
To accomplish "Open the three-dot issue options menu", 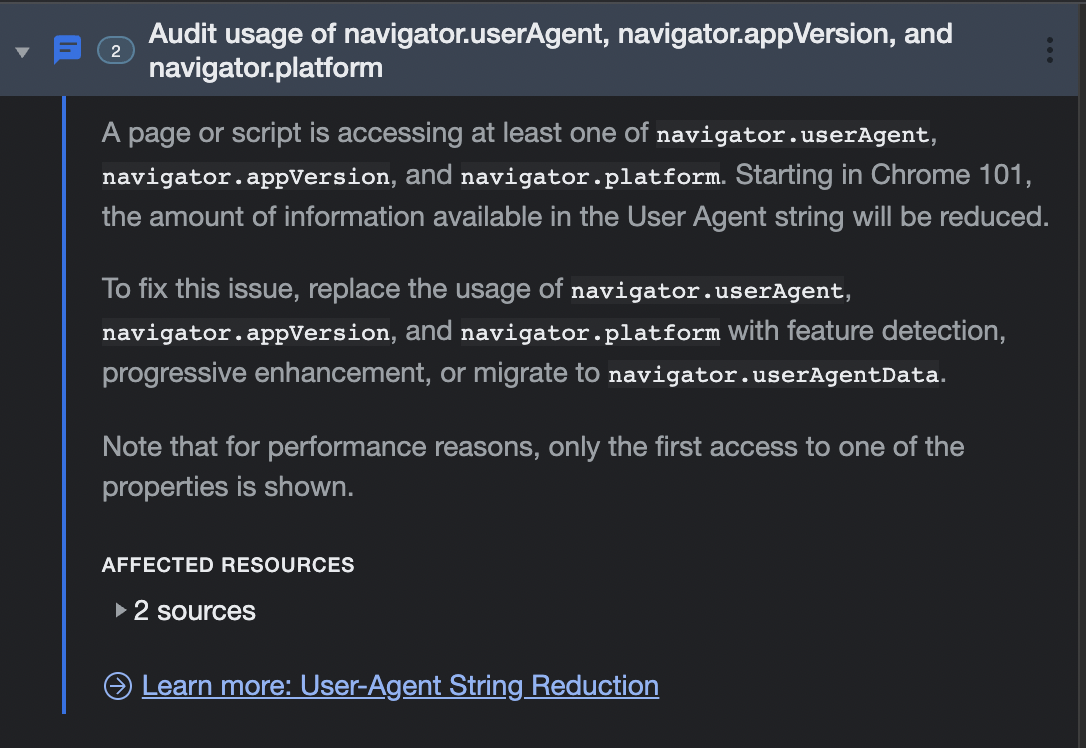I will [1050, 51].
